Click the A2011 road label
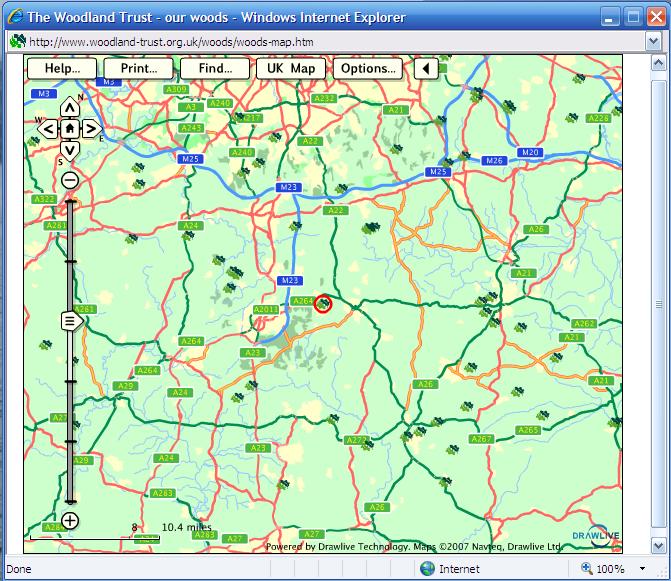This screenshot has width=671, height=581. coord(266,309)
